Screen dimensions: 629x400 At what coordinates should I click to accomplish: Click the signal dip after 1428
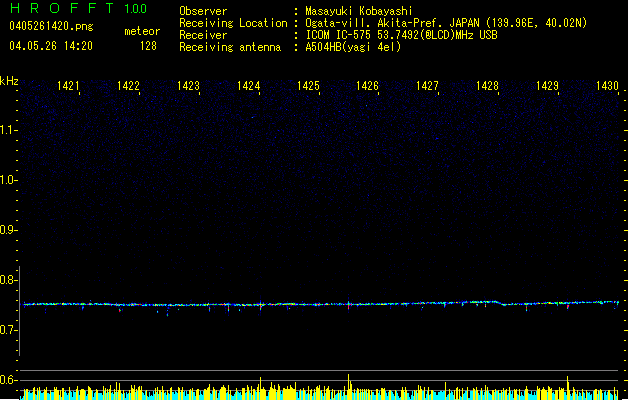504,304
